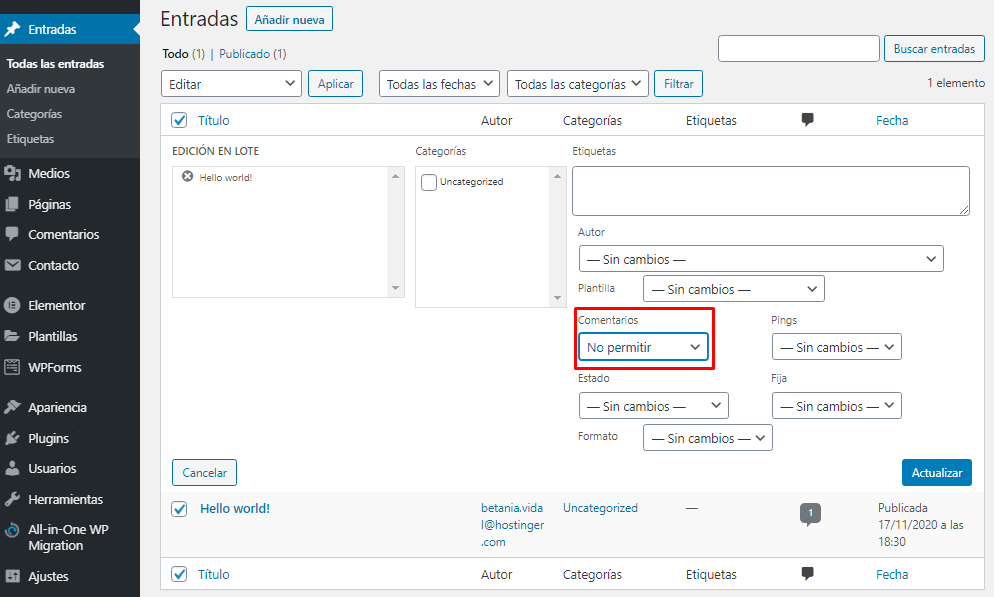Open Categorías in sidebar submenu
This screenshot has height=597, width=994.
tap(34, 113)
